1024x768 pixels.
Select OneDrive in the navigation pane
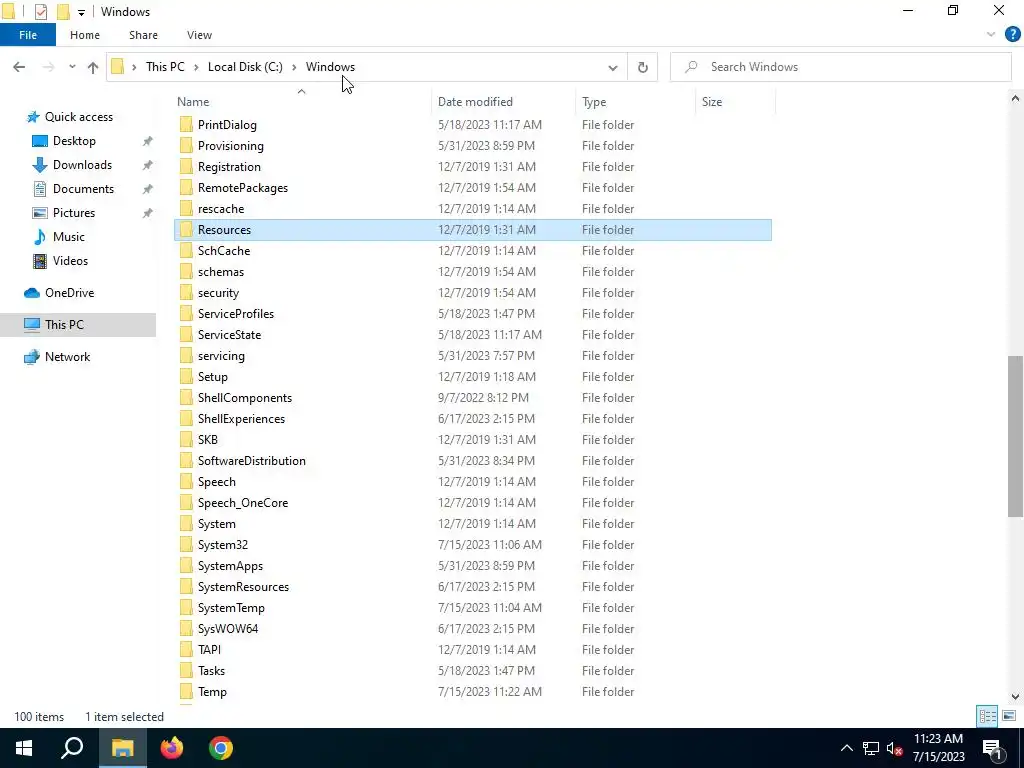click(x=69, y=293)
